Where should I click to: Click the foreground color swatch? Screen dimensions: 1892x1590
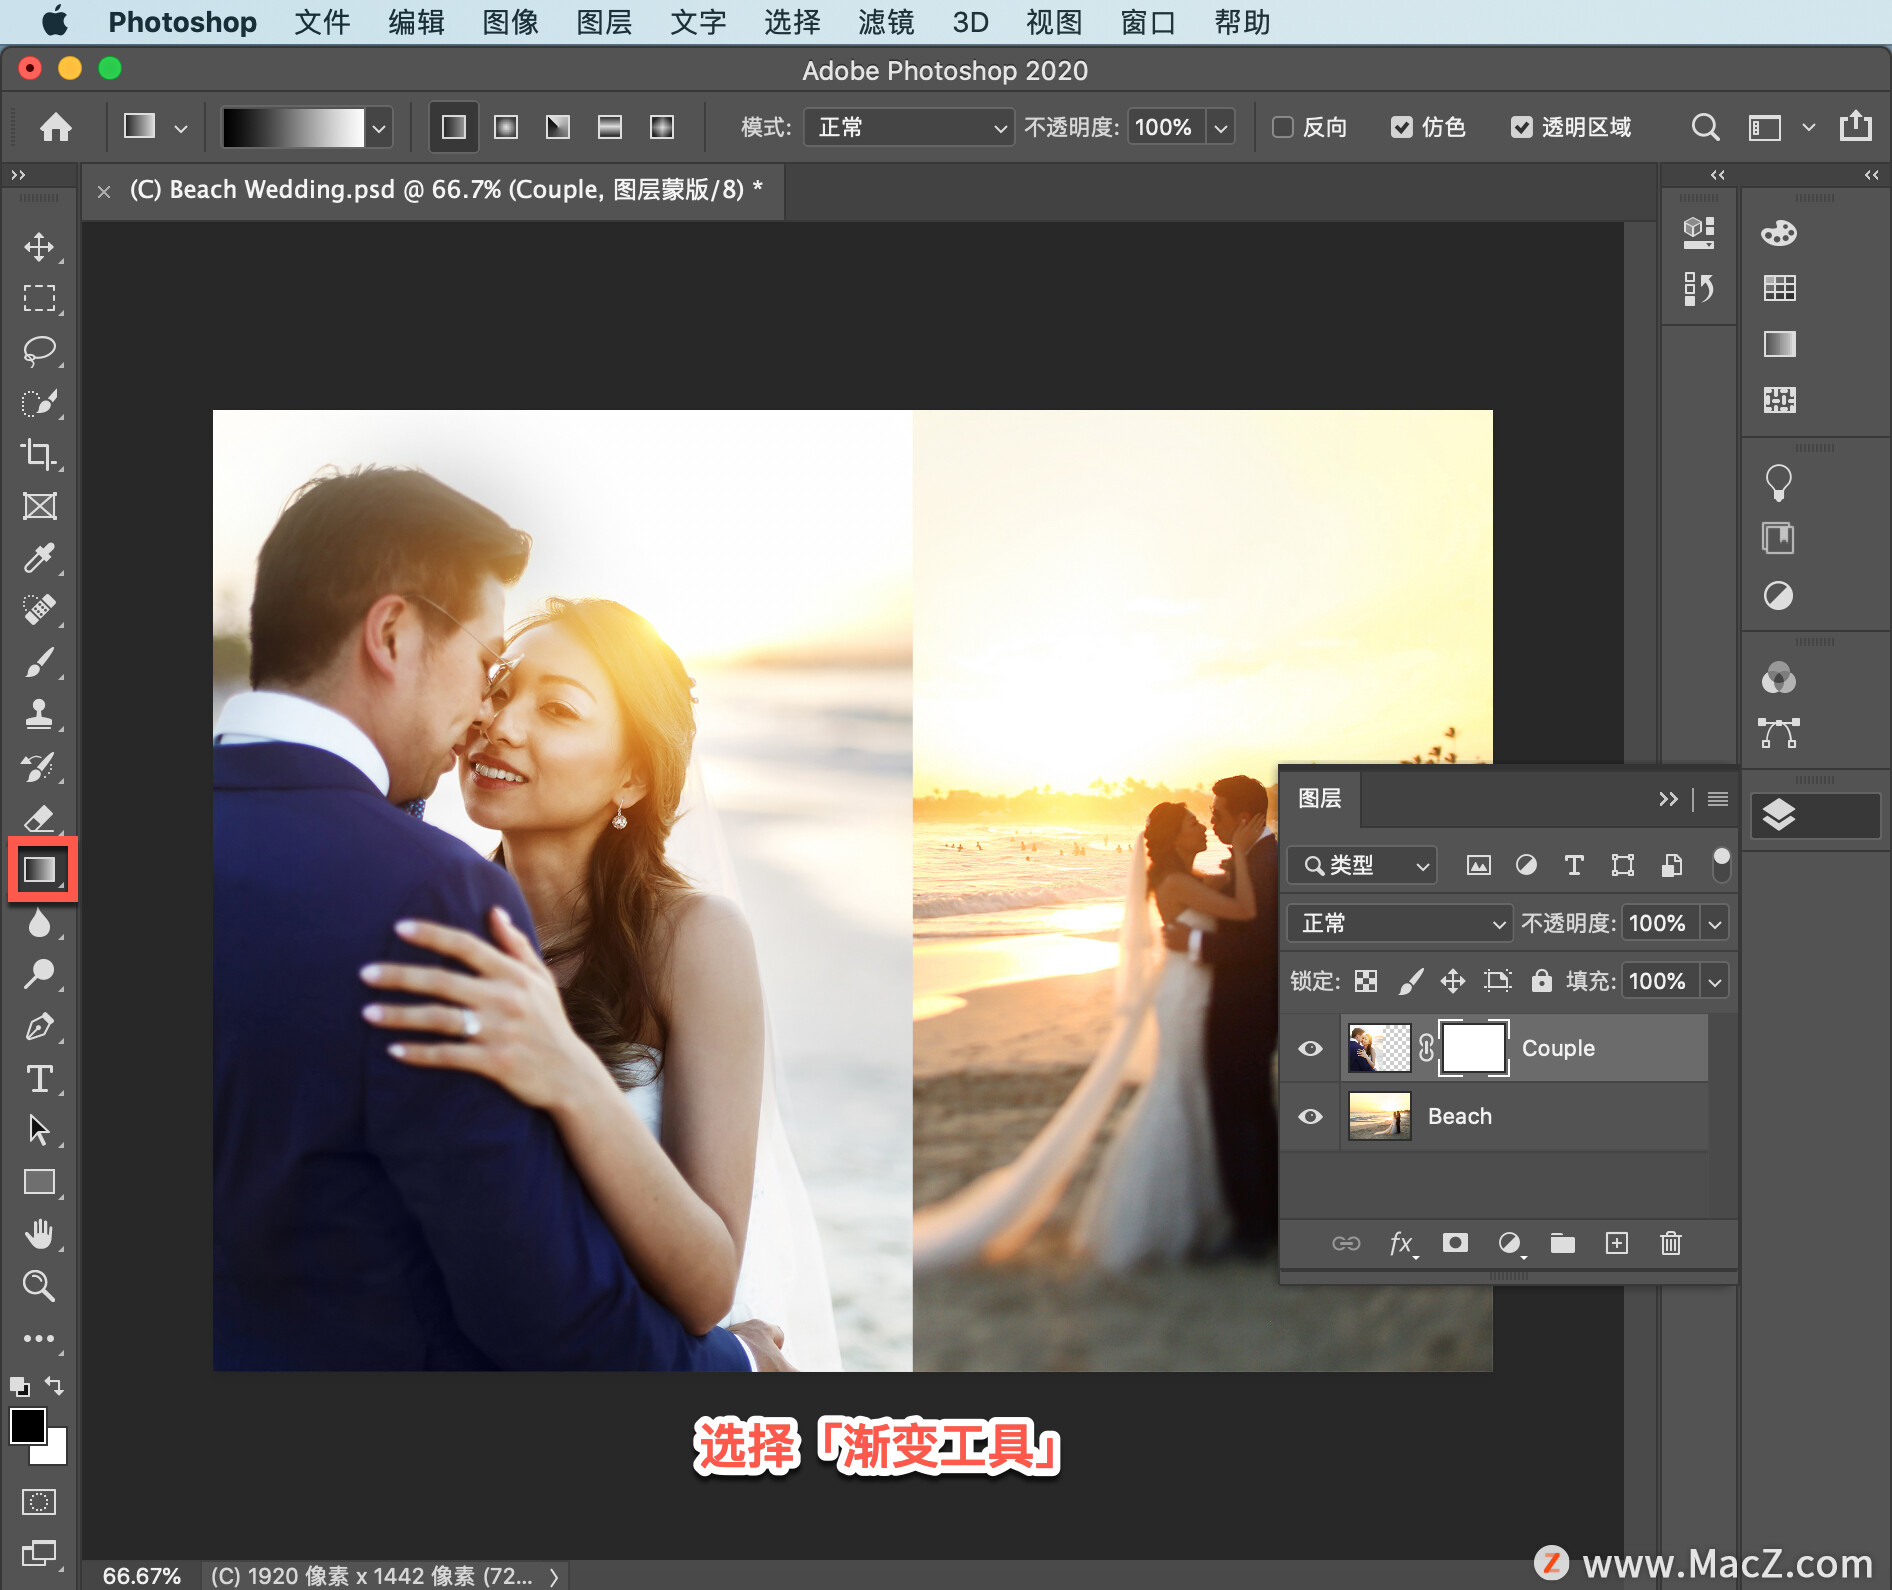point(27,1425)
